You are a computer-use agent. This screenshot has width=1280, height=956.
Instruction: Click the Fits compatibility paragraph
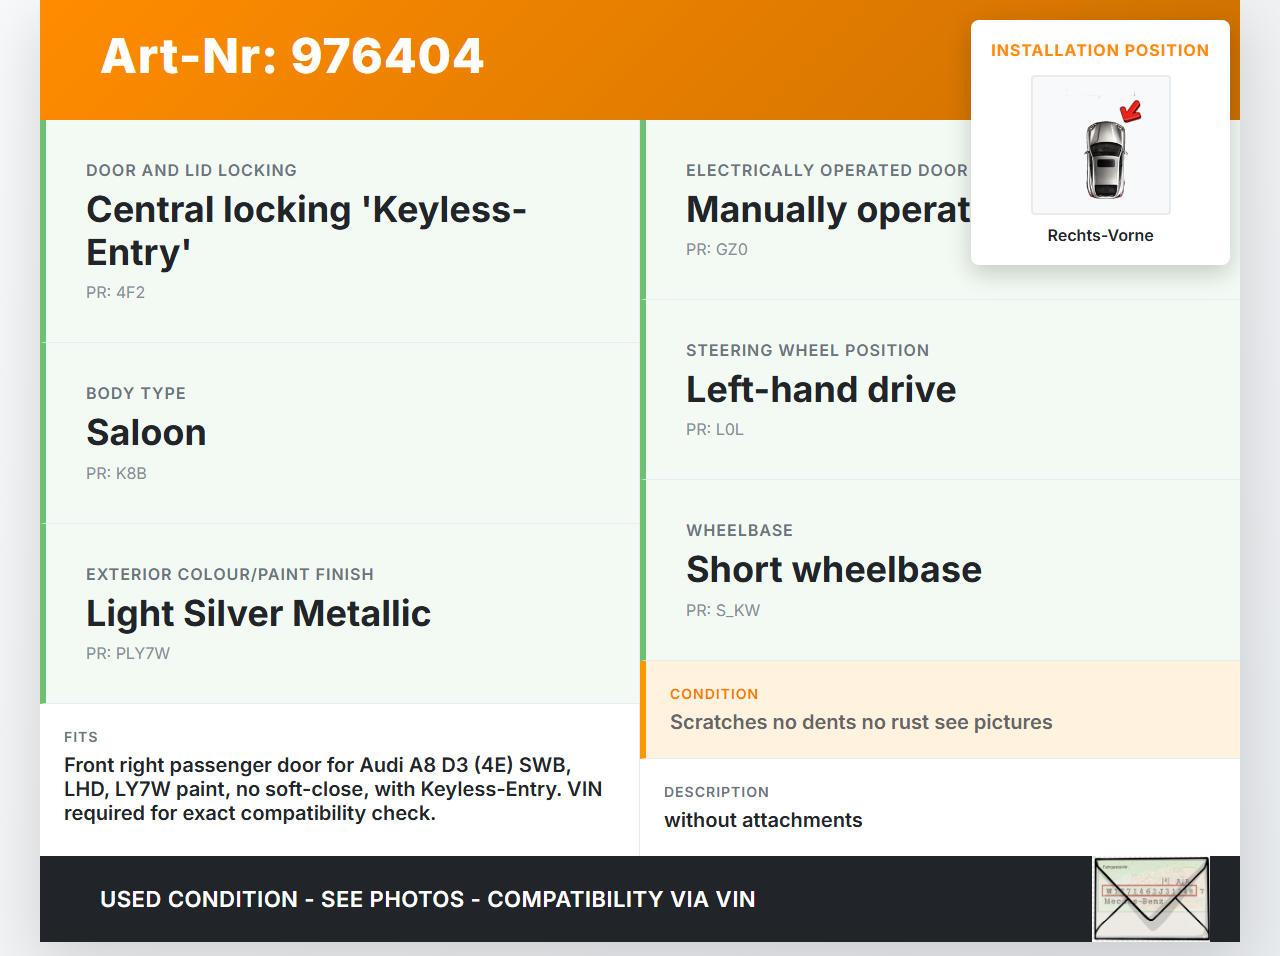(333, 789)
